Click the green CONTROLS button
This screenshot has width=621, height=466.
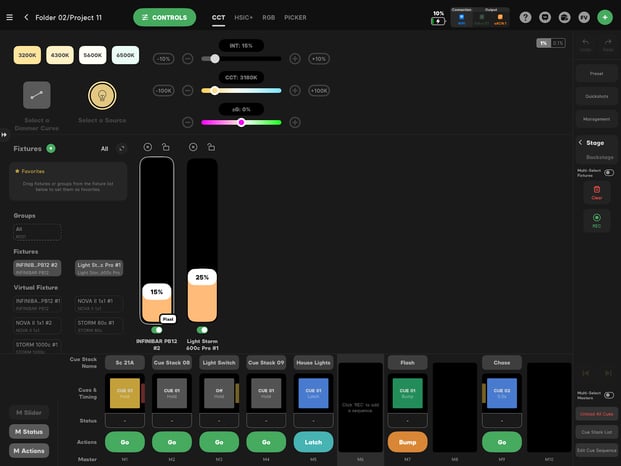164,17
